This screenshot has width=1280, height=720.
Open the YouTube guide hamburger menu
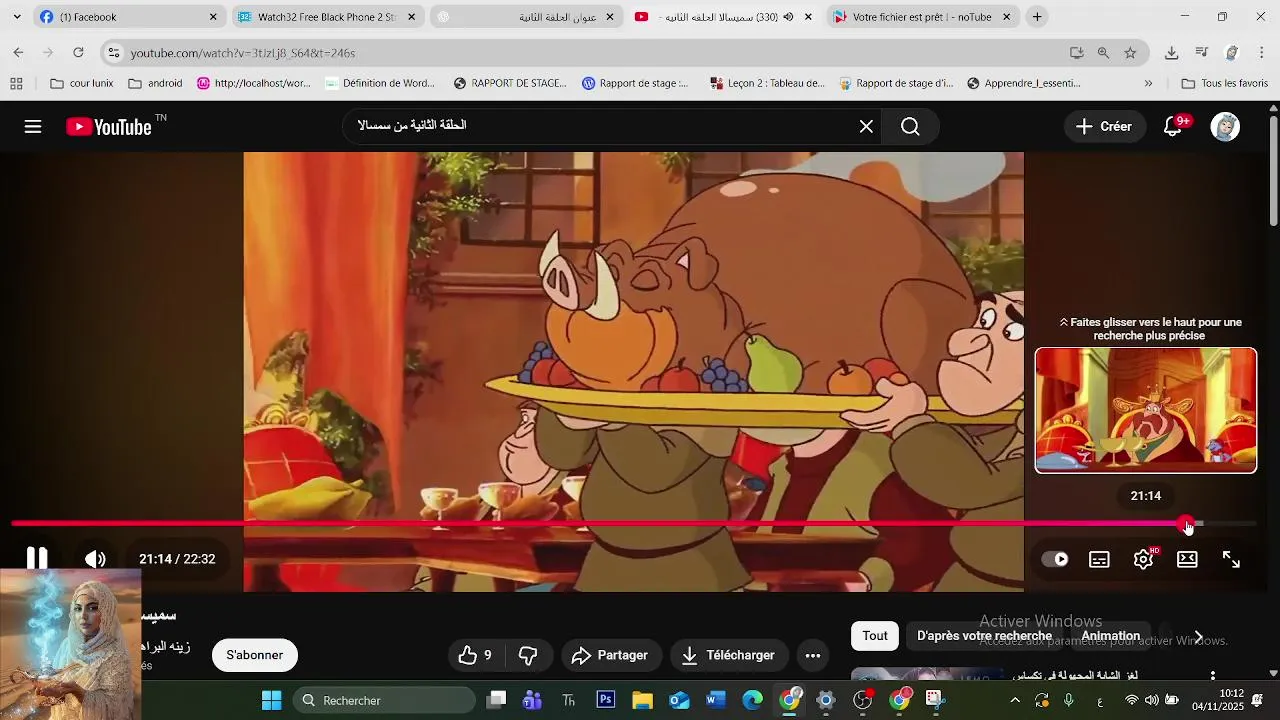coord(33,126)
